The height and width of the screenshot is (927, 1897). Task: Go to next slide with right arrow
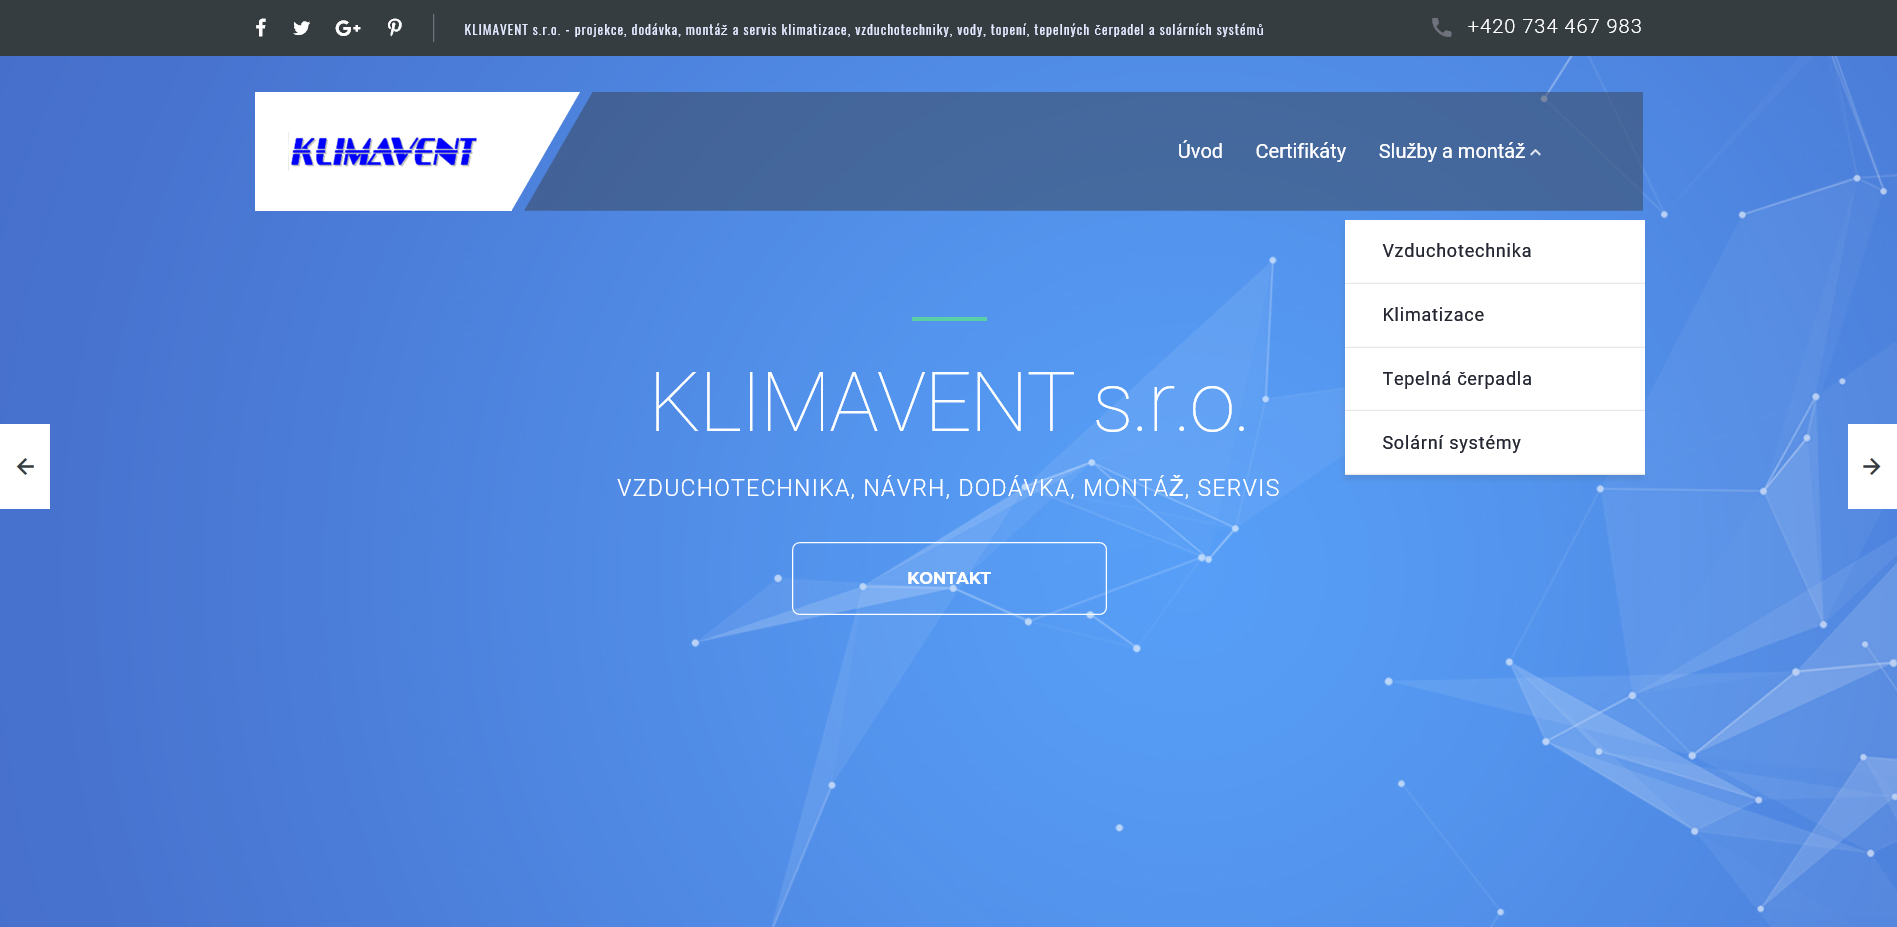tap(1872, 466)
